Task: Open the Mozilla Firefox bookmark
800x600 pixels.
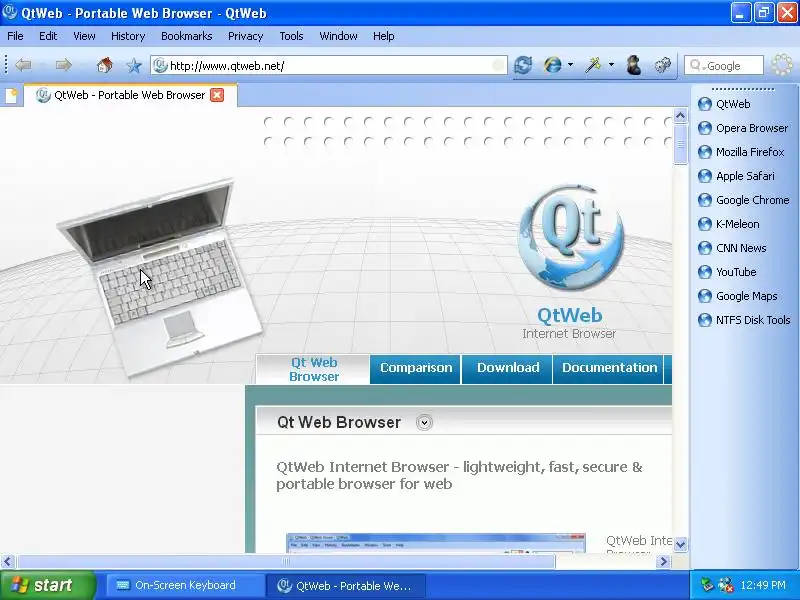Action: click(x=741, y=152)
